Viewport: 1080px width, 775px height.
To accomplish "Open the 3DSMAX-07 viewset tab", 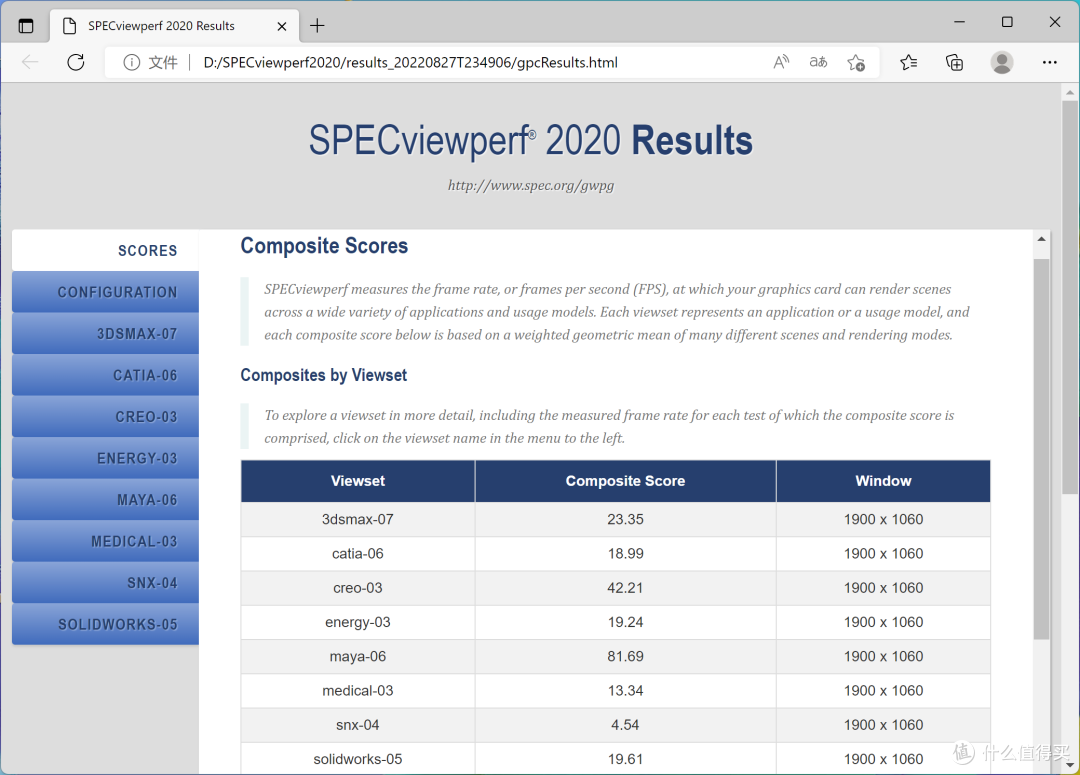I will point(105,333).
